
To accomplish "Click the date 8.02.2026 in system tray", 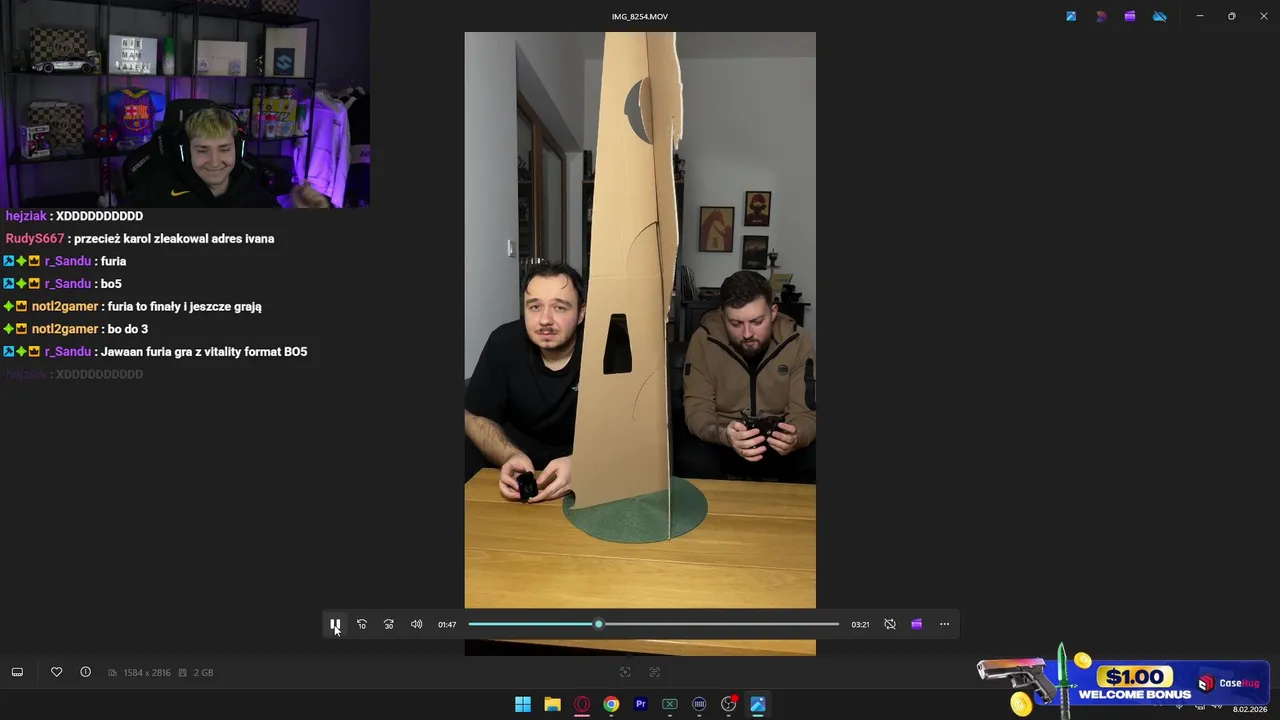I will coord(1250,709).
